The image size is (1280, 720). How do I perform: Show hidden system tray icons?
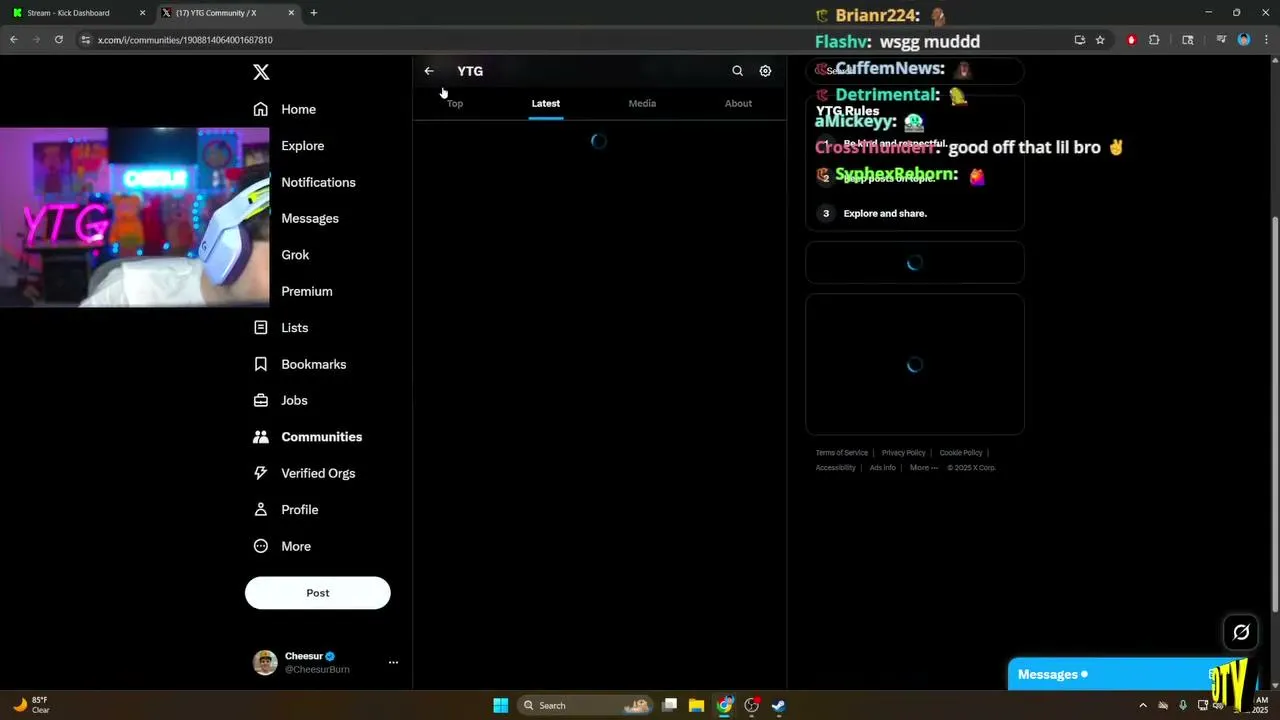tap(1143, 705)
